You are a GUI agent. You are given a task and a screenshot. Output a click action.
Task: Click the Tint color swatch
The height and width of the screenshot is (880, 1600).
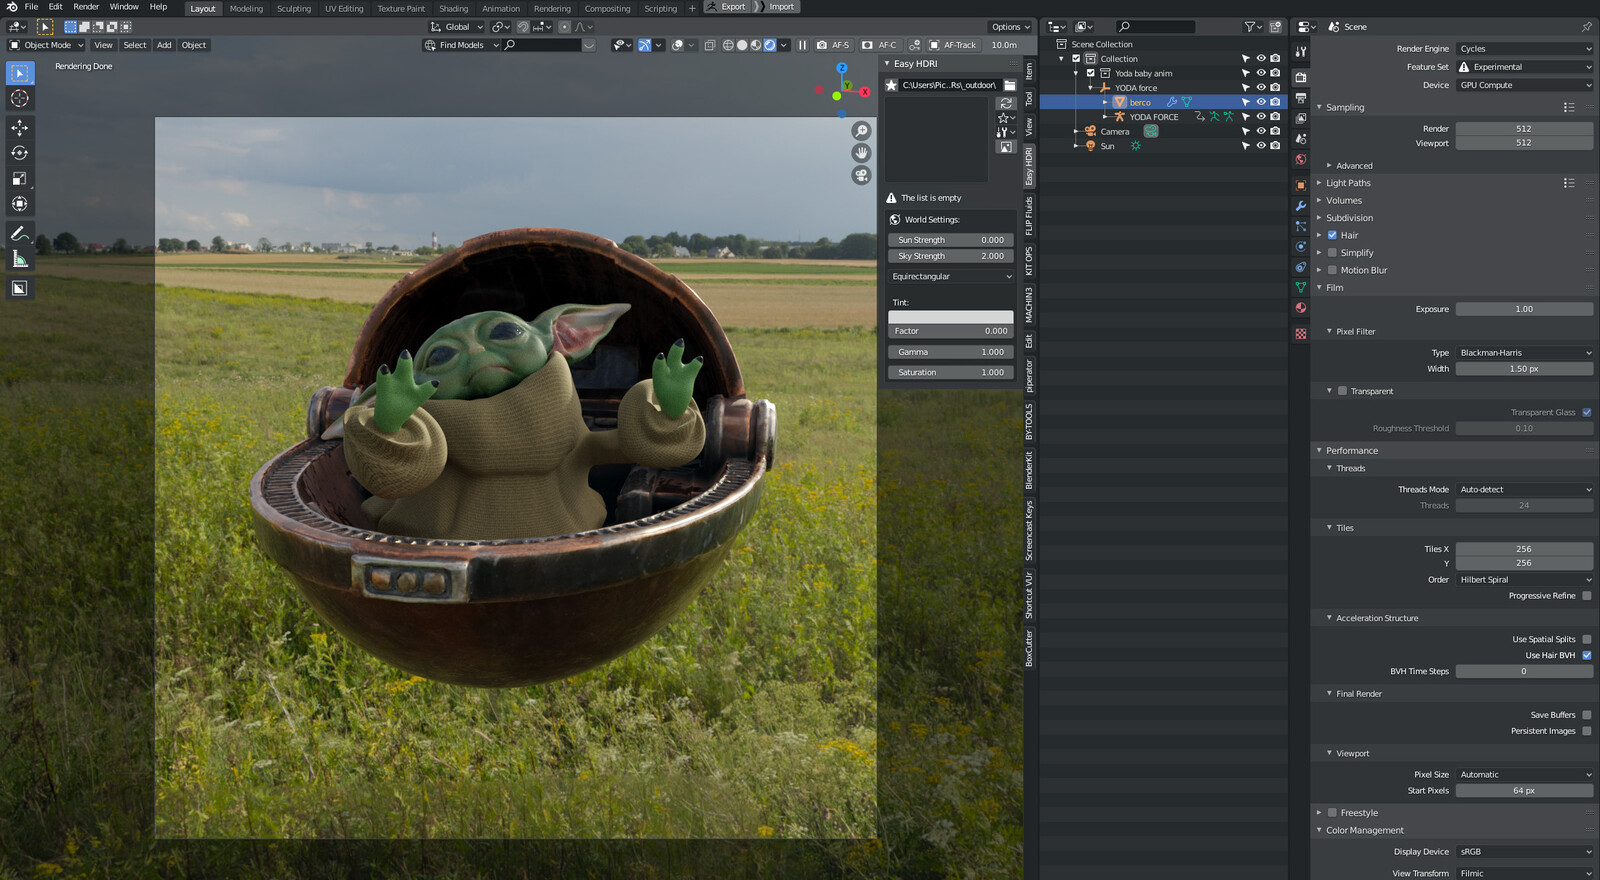[951, 317]
